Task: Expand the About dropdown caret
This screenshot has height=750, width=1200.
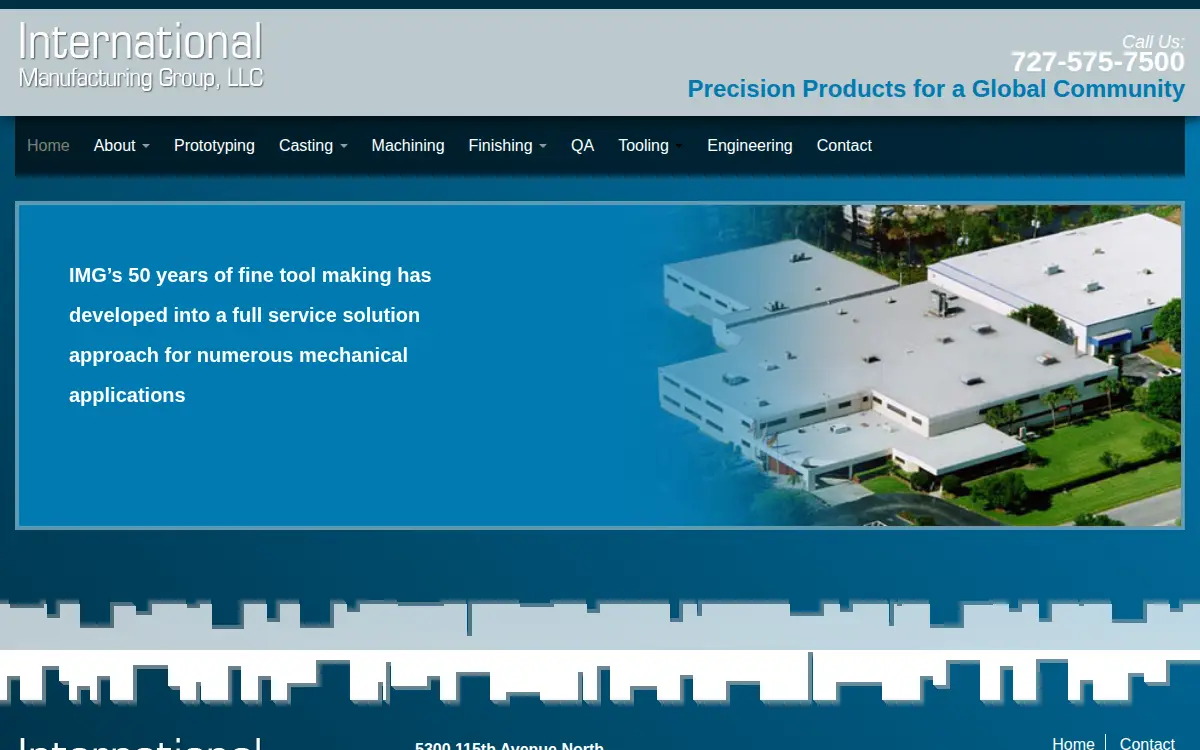Action: [x=145, y=147]
